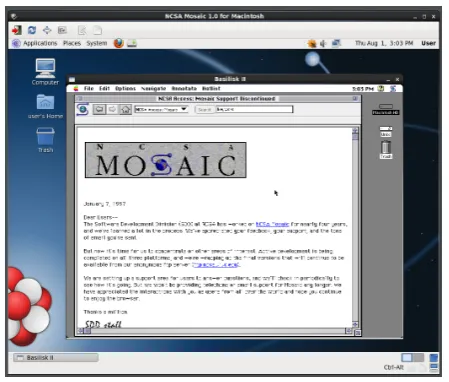This screenshot has height=382, width=449.
Task: Click the orange update notification tray icon
Action: pyautogui.click(x=312, y=43)
